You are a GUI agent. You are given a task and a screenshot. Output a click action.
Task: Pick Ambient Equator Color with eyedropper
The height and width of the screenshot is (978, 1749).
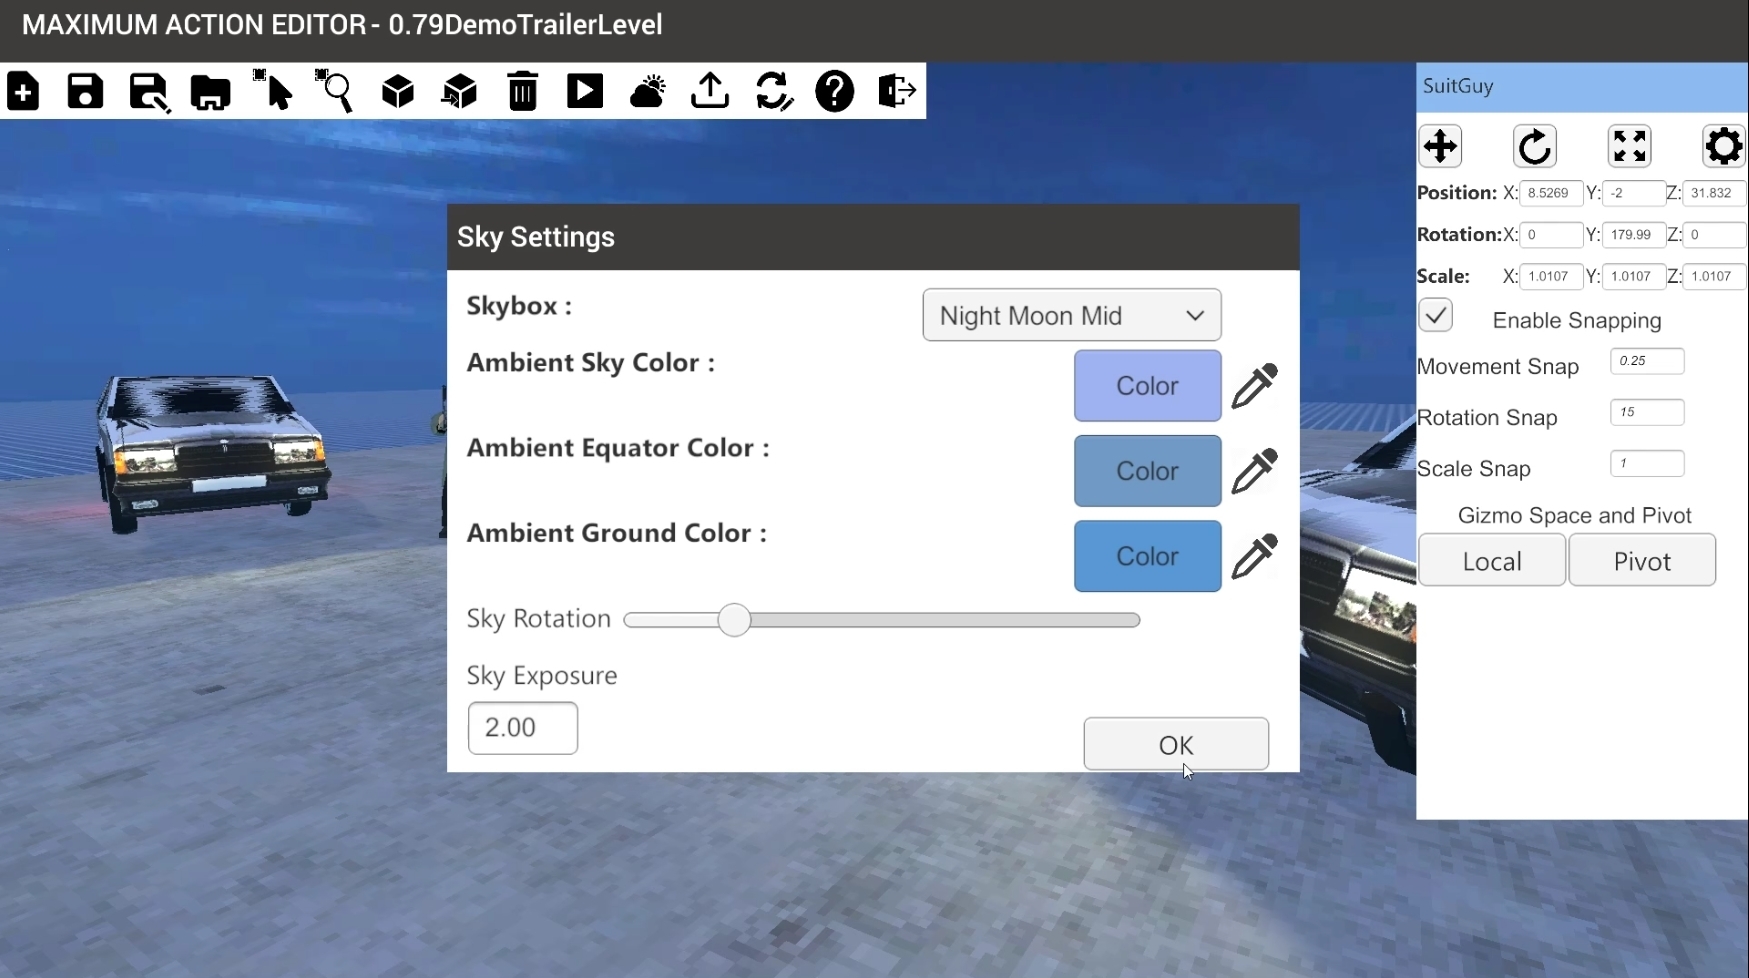1254,471
